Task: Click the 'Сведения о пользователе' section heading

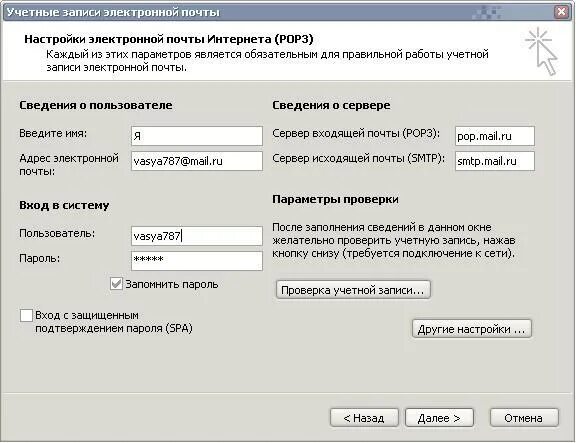Action: pyautogui.click(x=96, y=105)
